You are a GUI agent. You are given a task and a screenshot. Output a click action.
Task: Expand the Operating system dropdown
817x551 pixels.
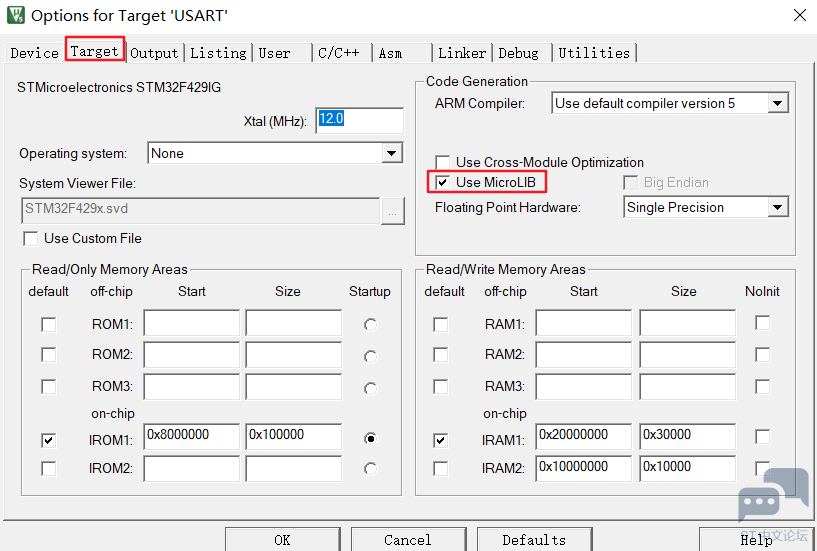391,153
